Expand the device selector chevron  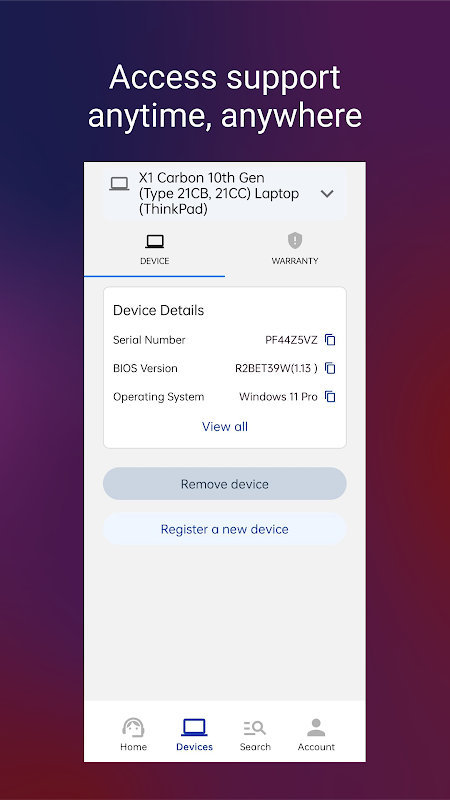point(327,194)
